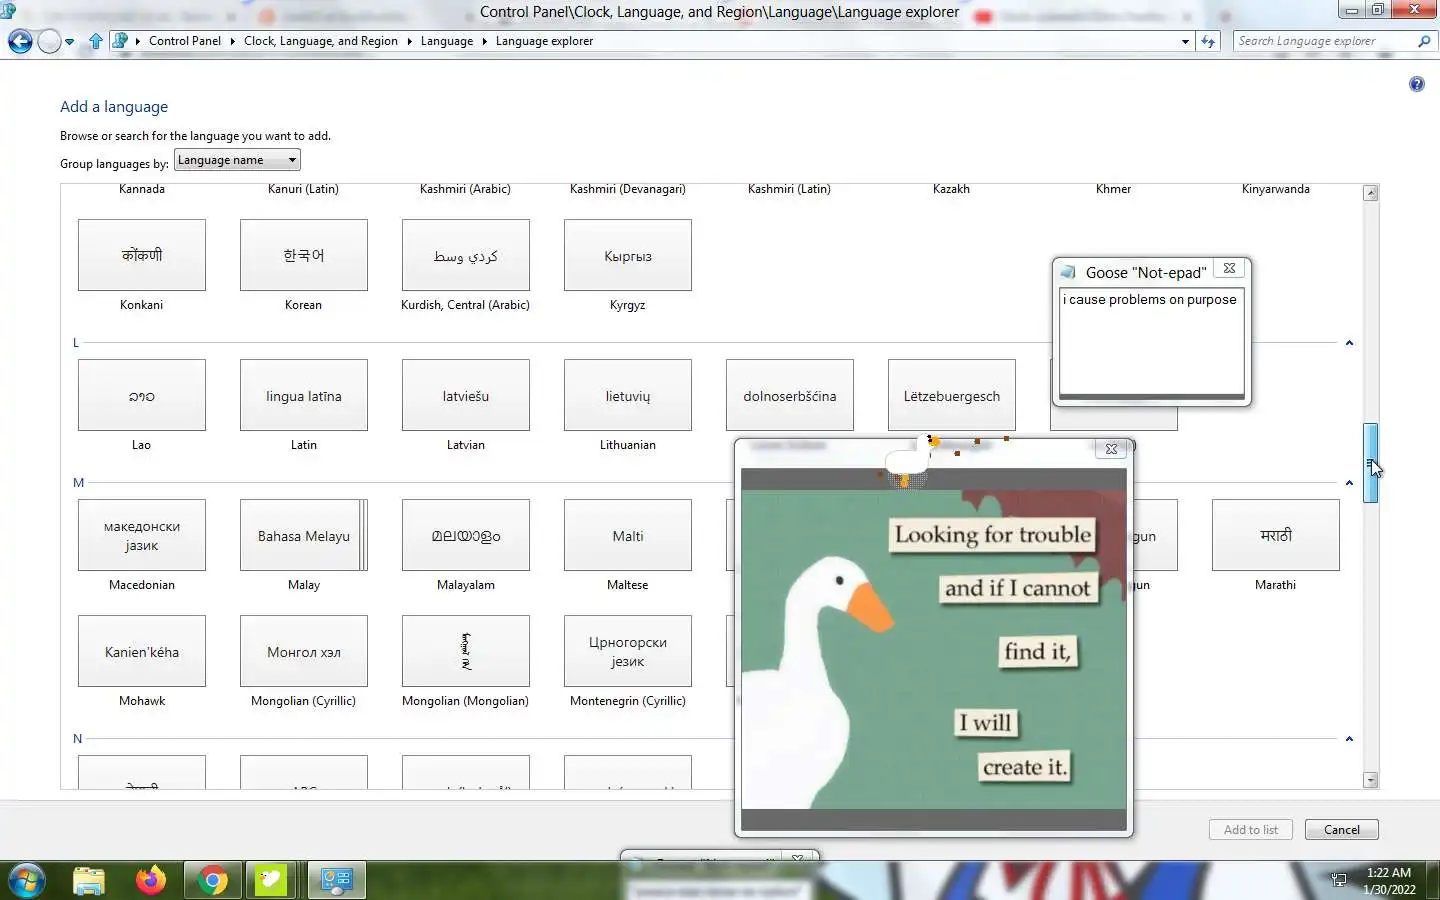The height and width of the screenshot is (900, 1440).
Task: Select the Latvian language tile
Action: 466,395
